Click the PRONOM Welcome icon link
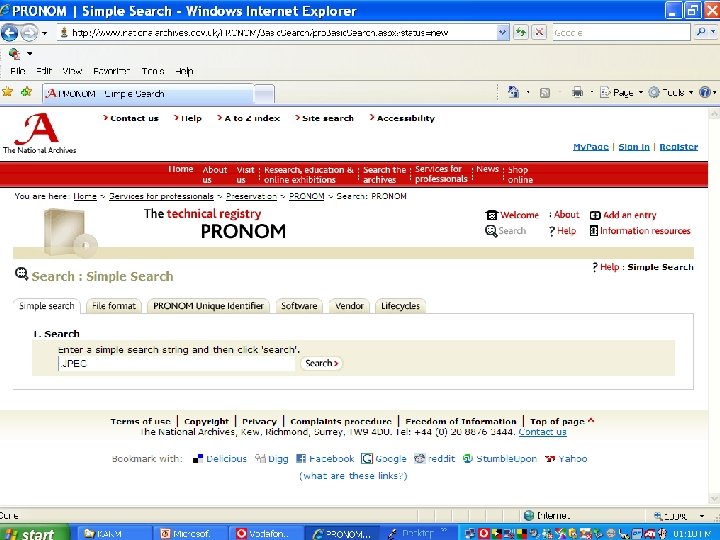720x540 pixels. pos(512,215)
